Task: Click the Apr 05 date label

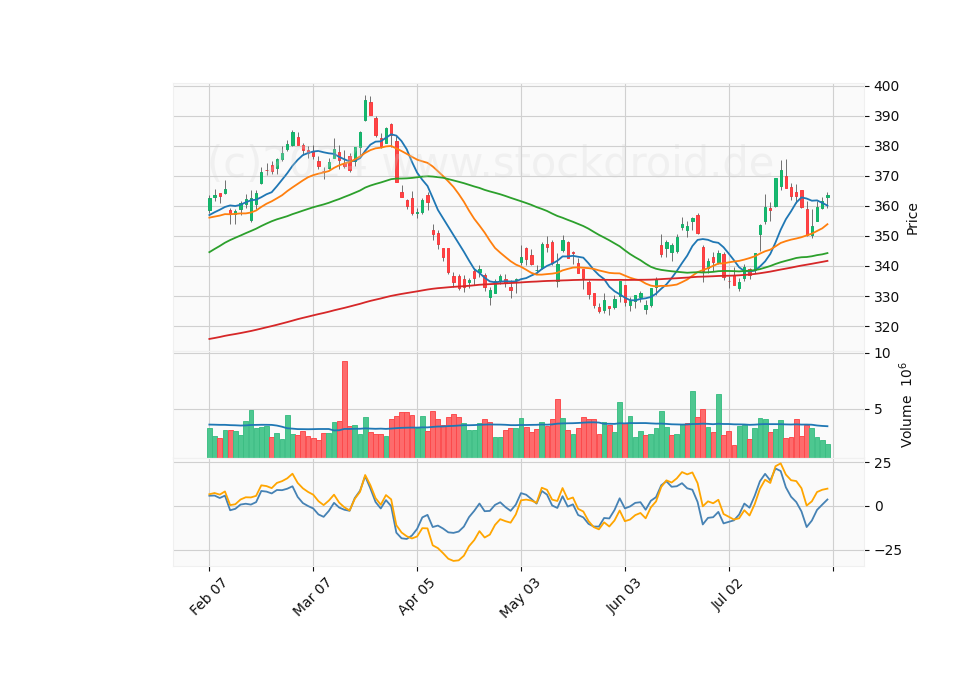Action: click(416, 597)
